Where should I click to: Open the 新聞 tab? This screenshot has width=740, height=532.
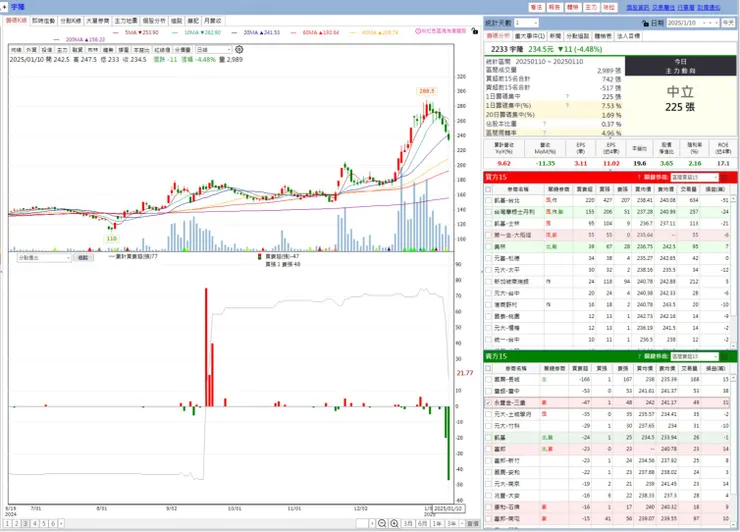(555, 36)
